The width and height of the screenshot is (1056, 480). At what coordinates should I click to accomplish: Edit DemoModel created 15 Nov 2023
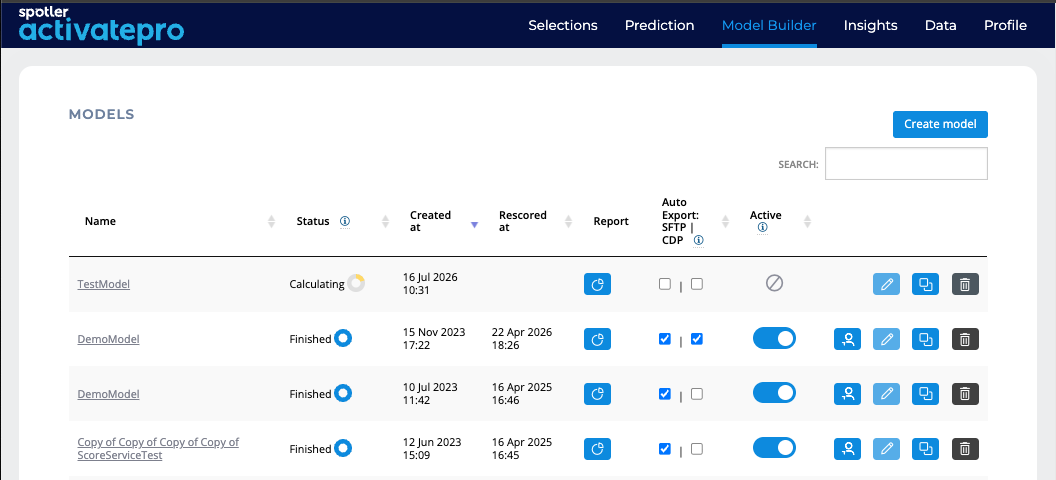click(886, 339)
